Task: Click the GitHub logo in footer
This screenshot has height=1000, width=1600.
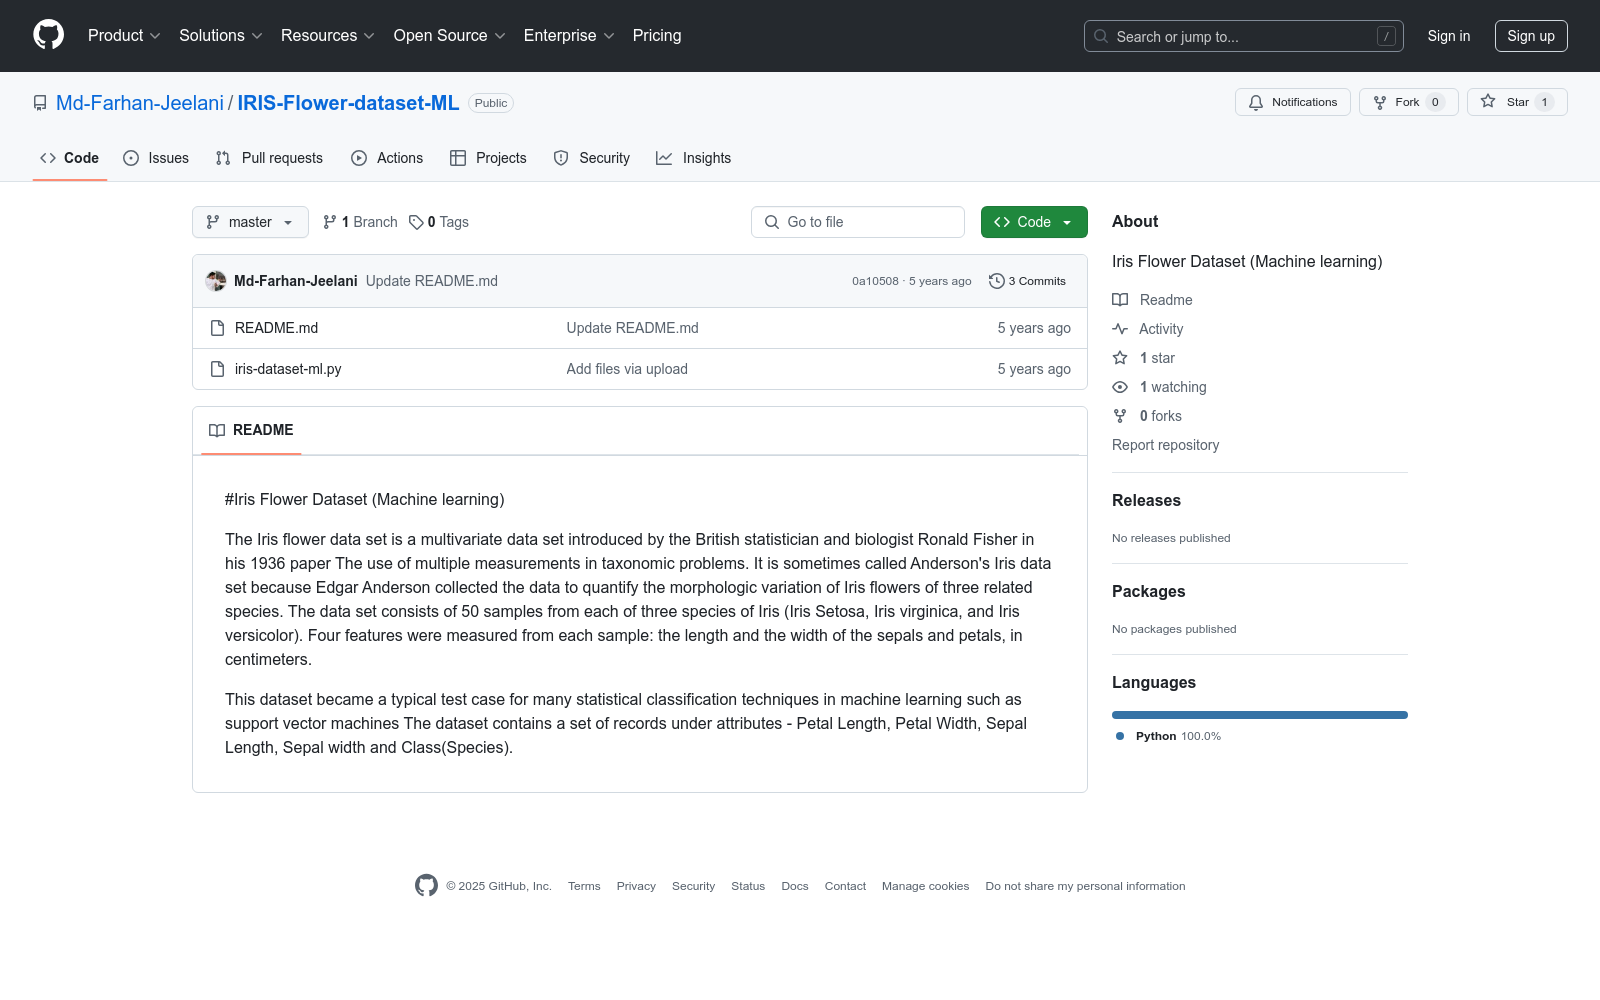Action: click(x=426, y=885)
